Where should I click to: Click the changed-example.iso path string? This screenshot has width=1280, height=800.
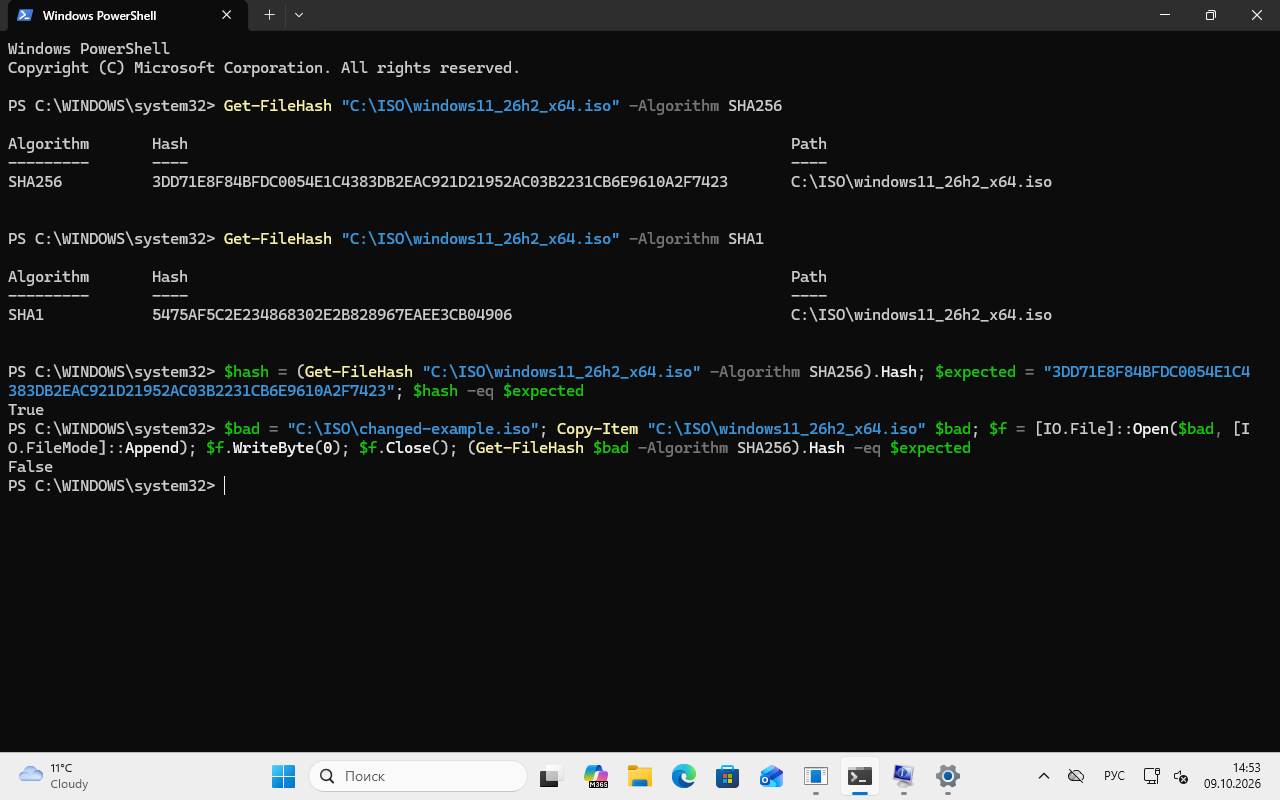[413, 429]
